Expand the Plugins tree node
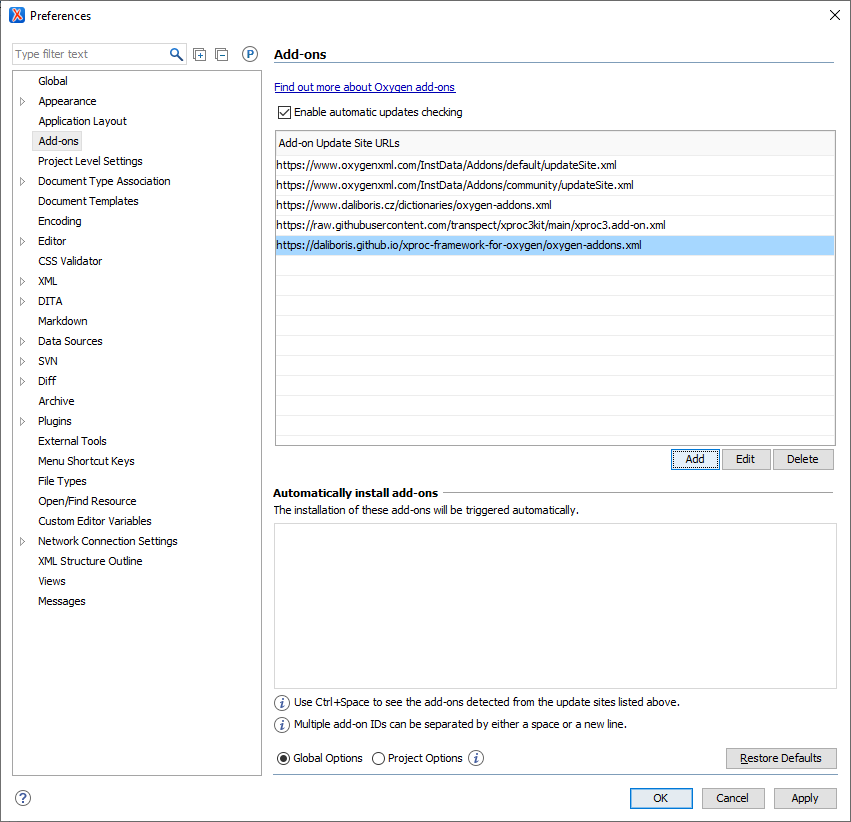The width and height of the screenshot is (851, 822). (x=22, y=421)
